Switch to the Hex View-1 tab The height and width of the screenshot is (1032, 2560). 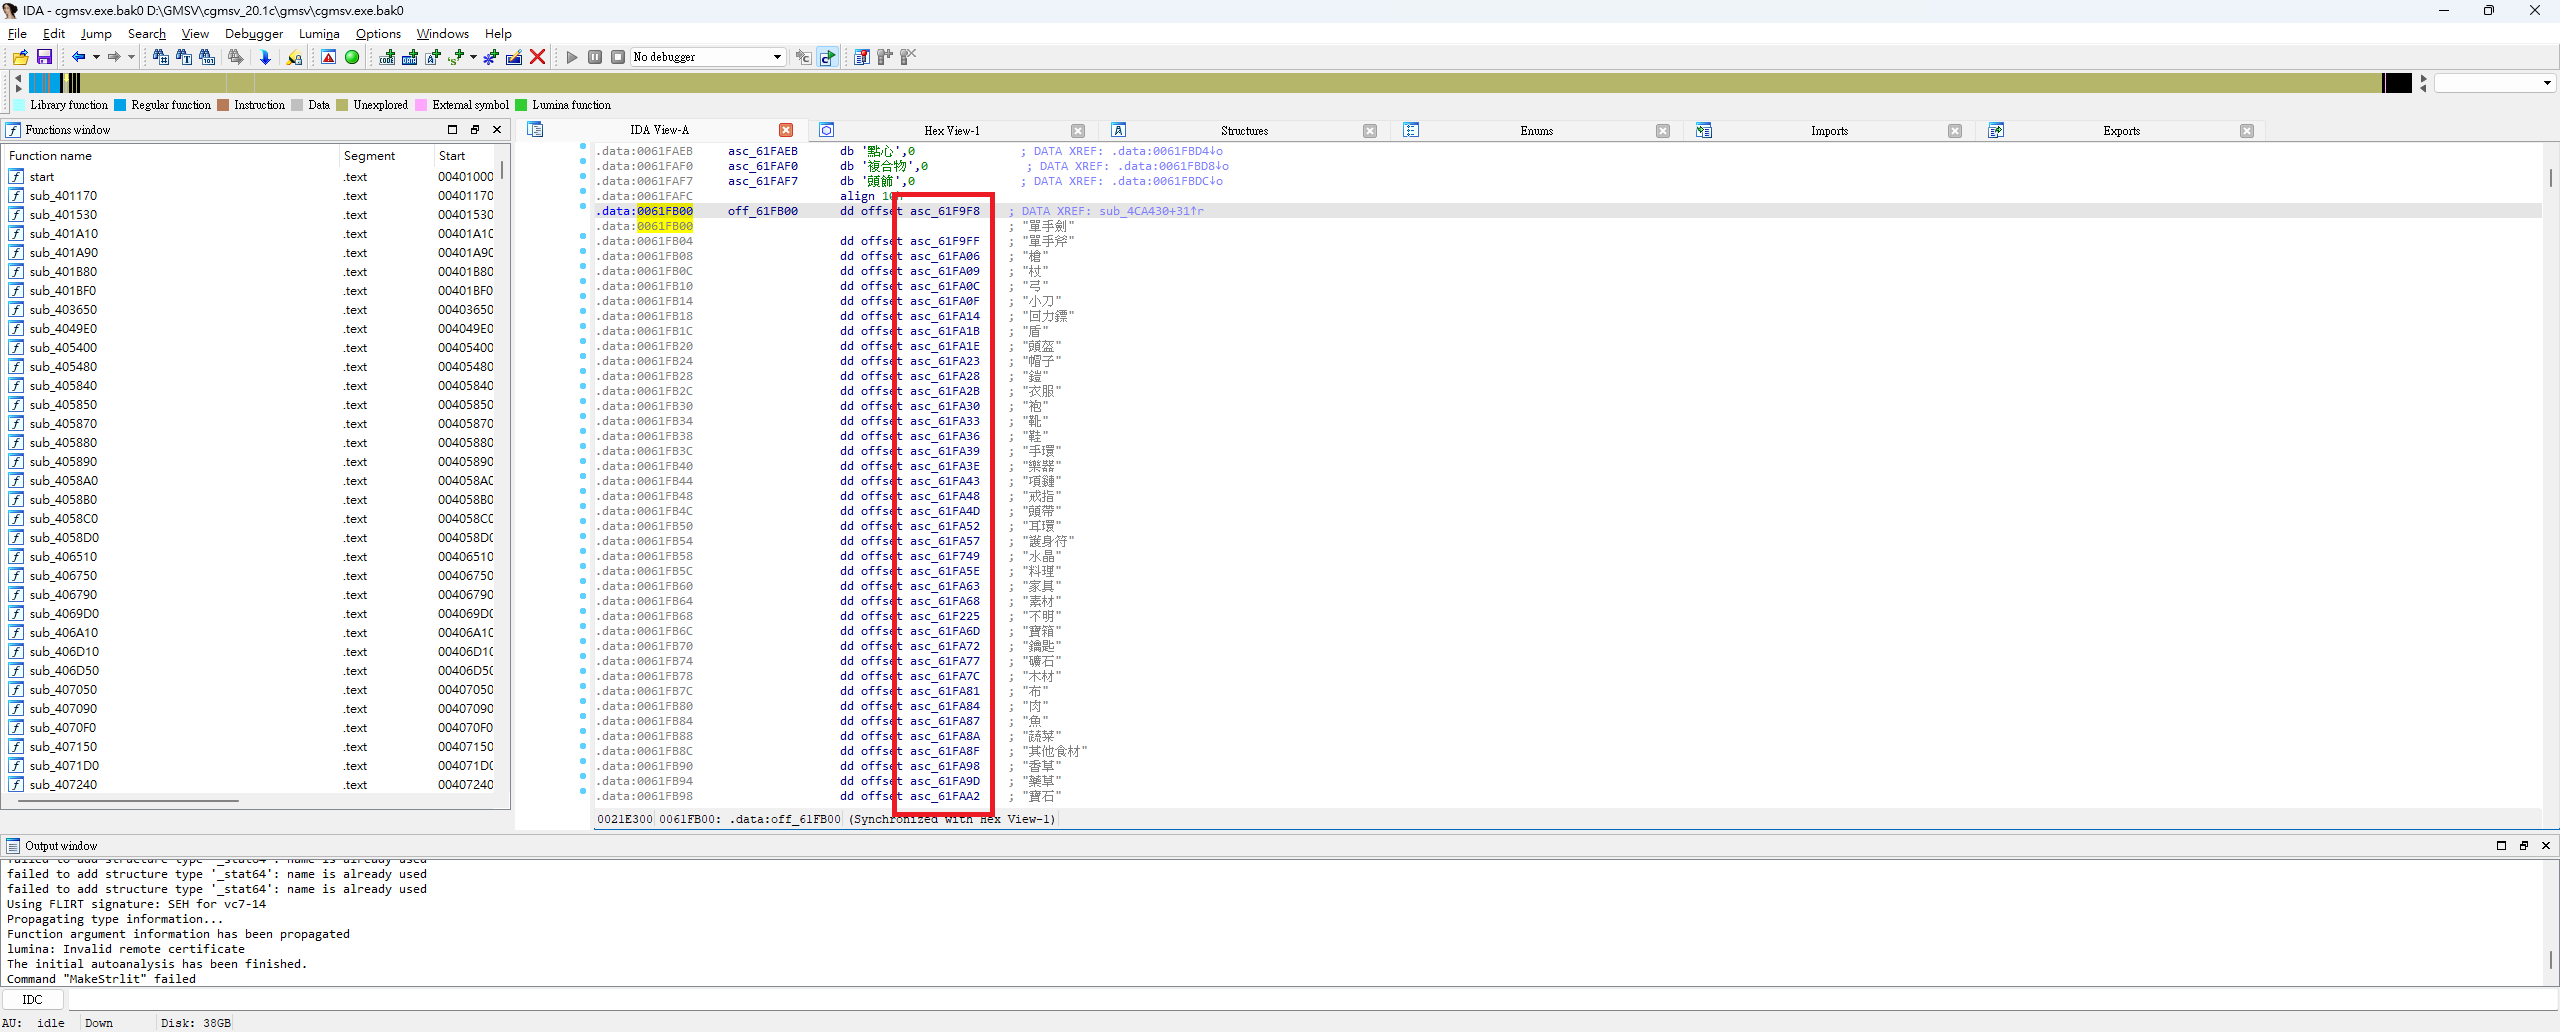(x=951, y=131)
